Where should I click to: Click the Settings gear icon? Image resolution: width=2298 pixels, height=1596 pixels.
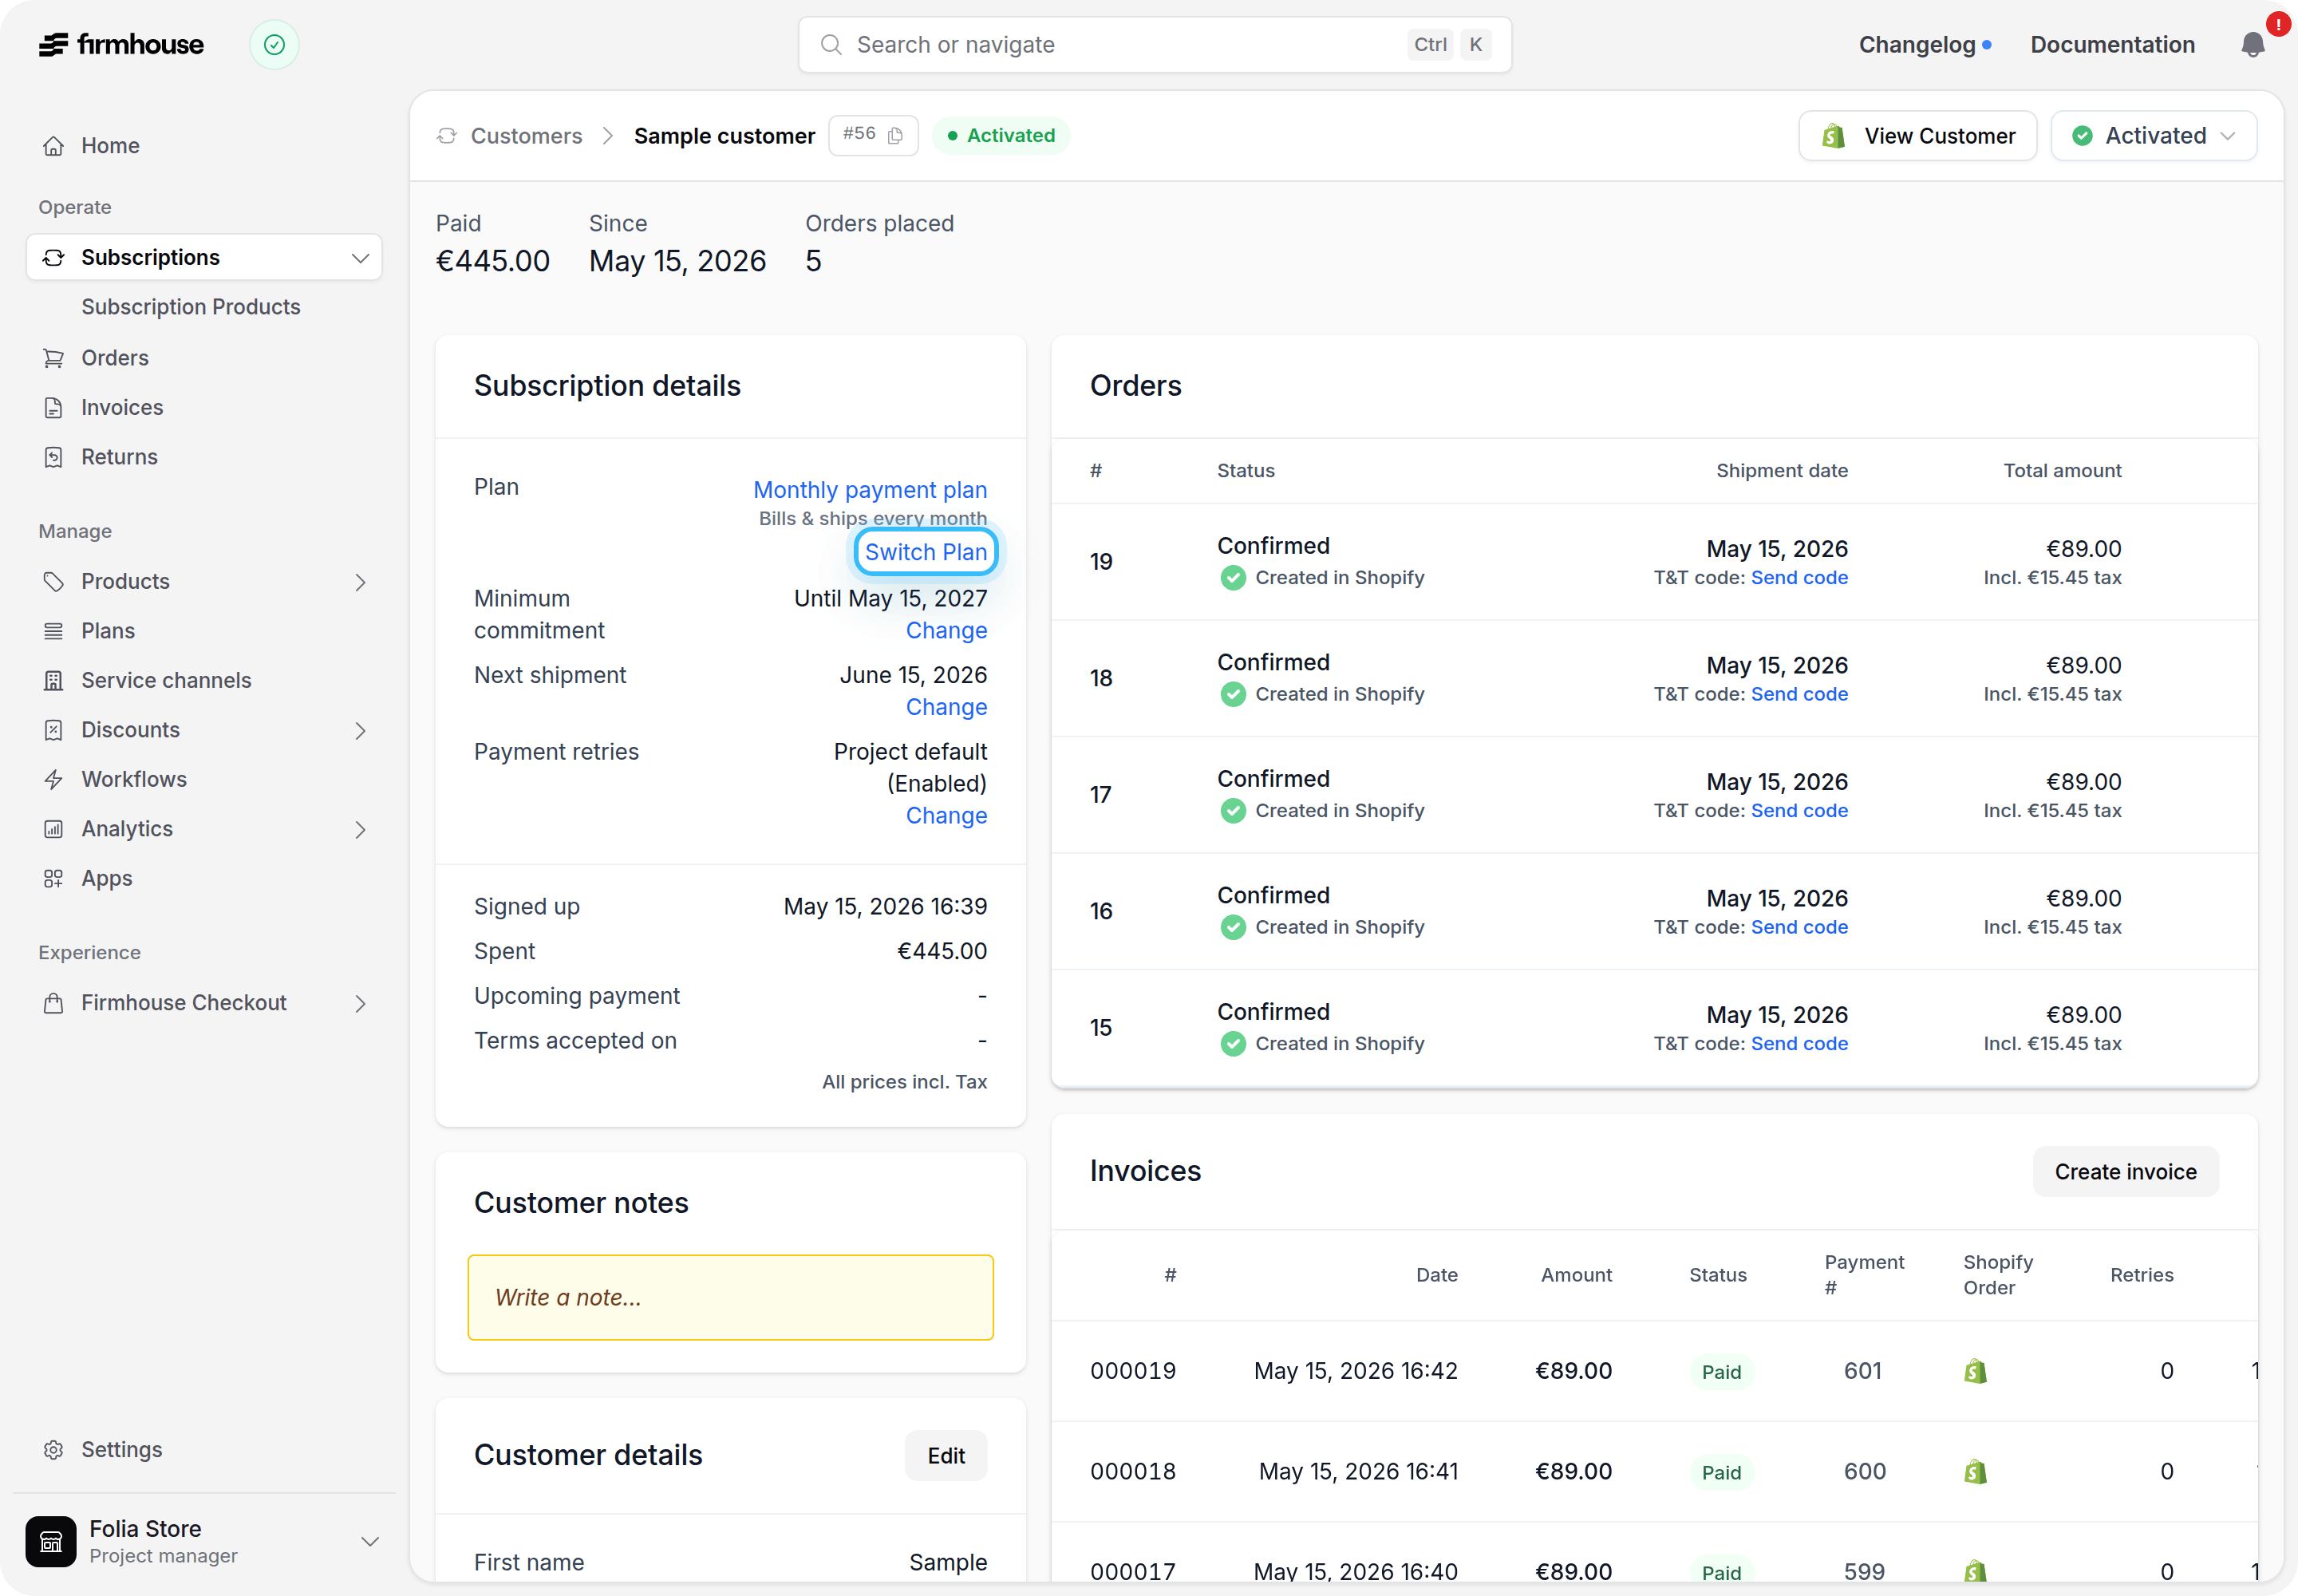click(x=54, y=1450)
